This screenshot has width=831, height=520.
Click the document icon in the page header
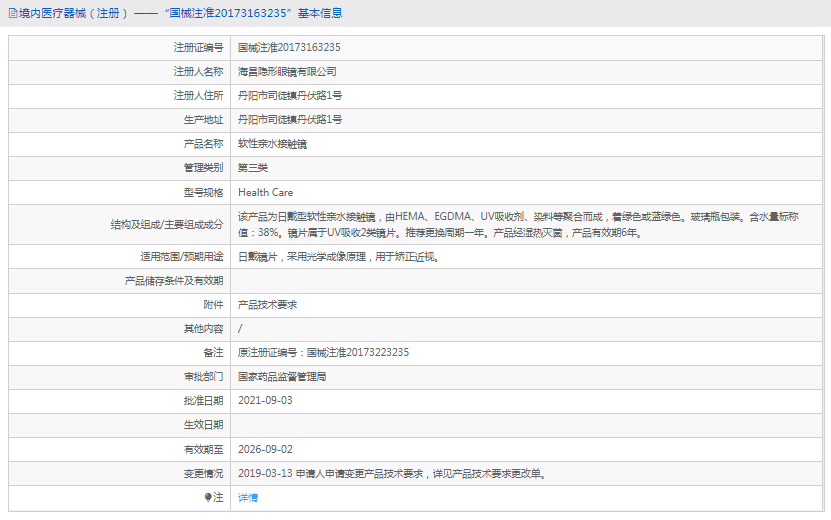[x=13, y=13]
